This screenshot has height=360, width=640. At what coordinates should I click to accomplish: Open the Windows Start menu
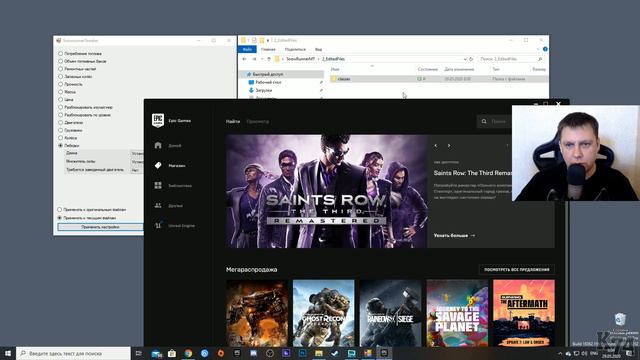8,353
